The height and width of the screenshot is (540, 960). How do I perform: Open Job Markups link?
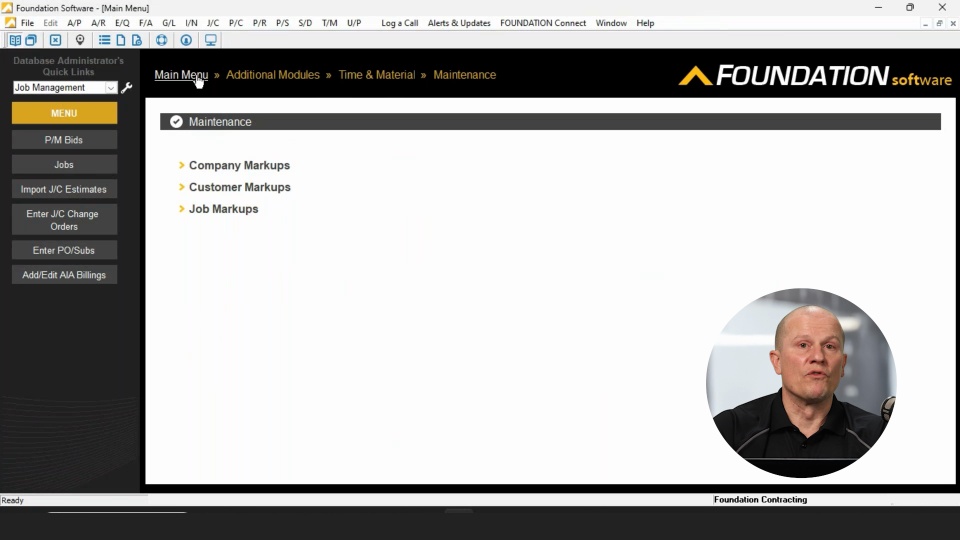tap(223, 209)
